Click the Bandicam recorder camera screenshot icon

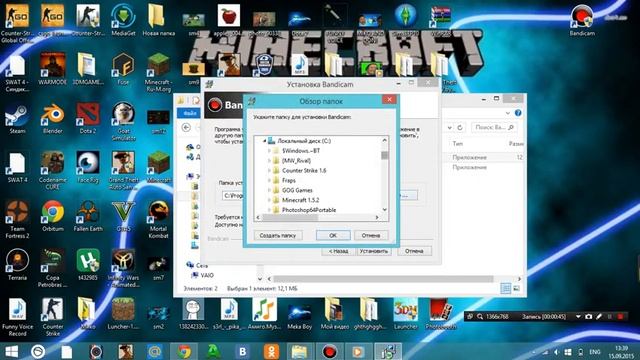(589, 316)
